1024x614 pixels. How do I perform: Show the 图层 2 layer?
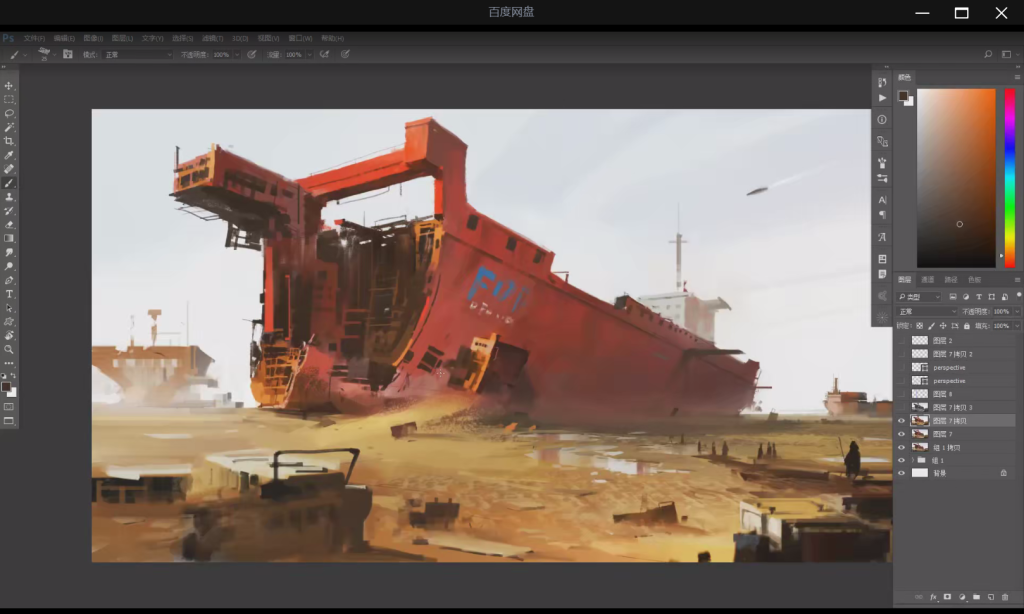pyautogui.click(x=901, y=341)
